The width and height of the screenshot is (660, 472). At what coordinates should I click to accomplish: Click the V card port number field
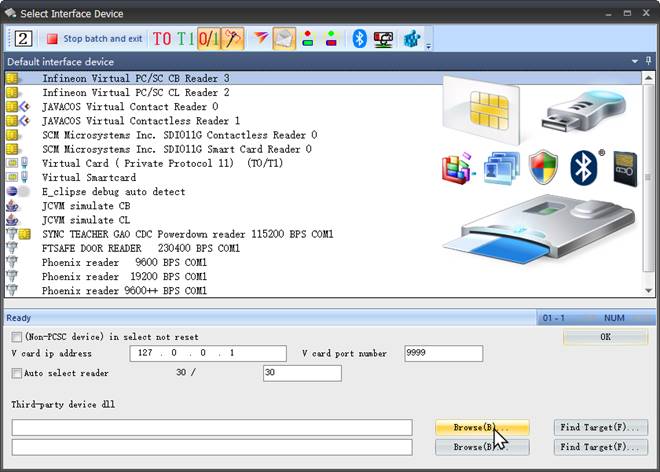coord(443,354)
